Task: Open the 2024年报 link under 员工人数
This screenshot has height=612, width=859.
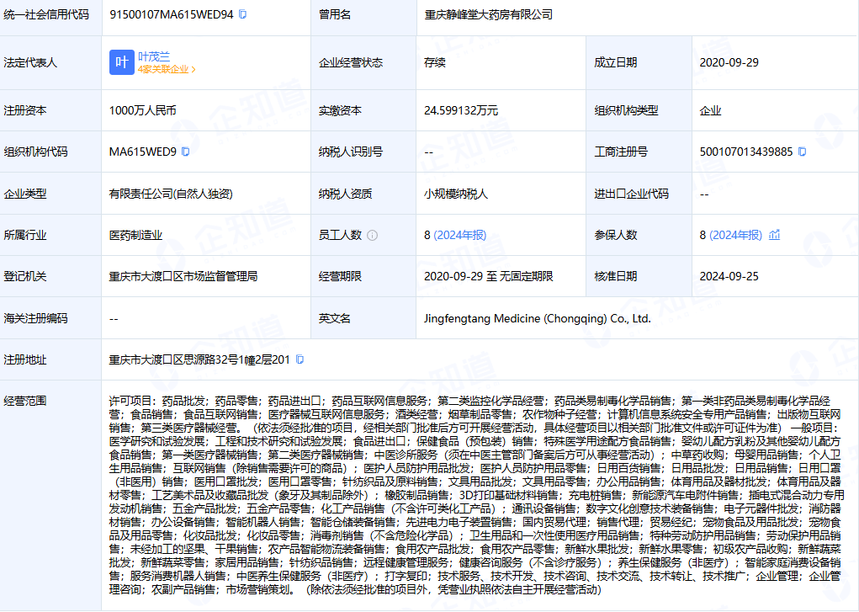Action: (460, 235)
